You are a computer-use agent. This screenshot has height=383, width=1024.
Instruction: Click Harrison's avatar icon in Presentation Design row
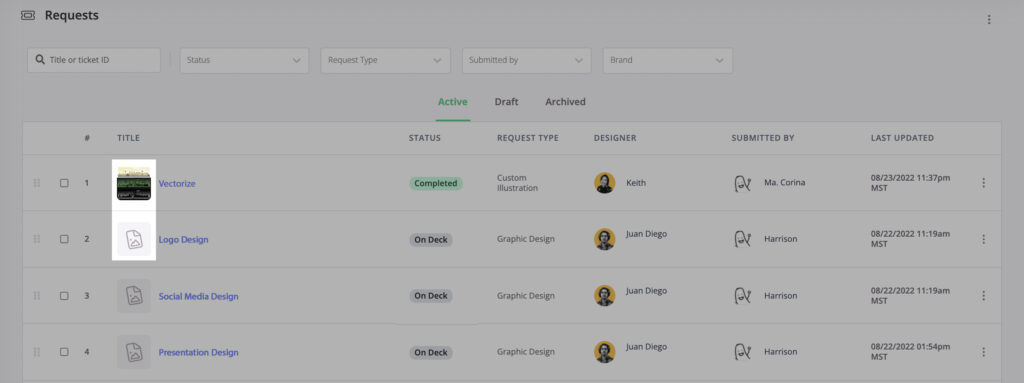pos(743,352)
